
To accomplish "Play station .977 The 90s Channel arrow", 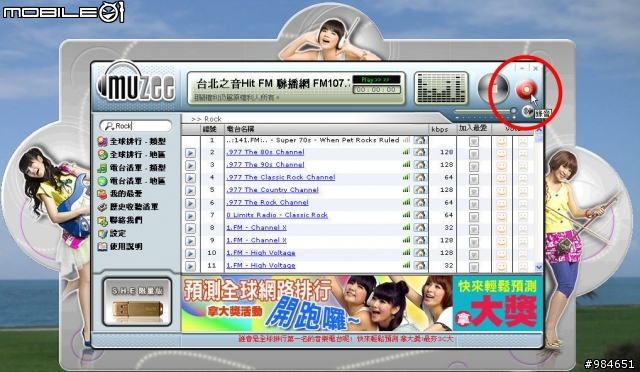I will (x=190, y=165).
